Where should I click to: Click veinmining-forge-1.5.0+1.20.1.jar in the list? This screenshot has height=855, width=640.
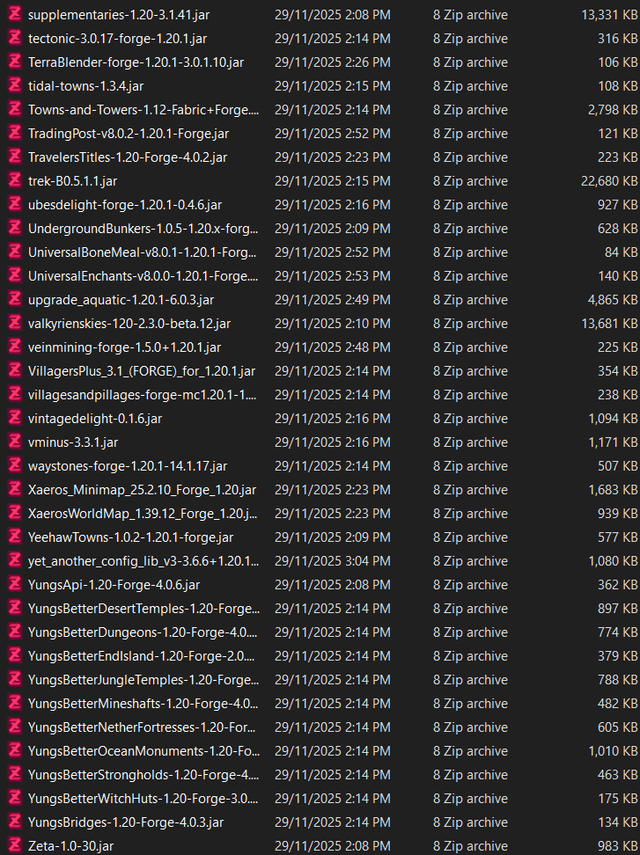point(124,347)
